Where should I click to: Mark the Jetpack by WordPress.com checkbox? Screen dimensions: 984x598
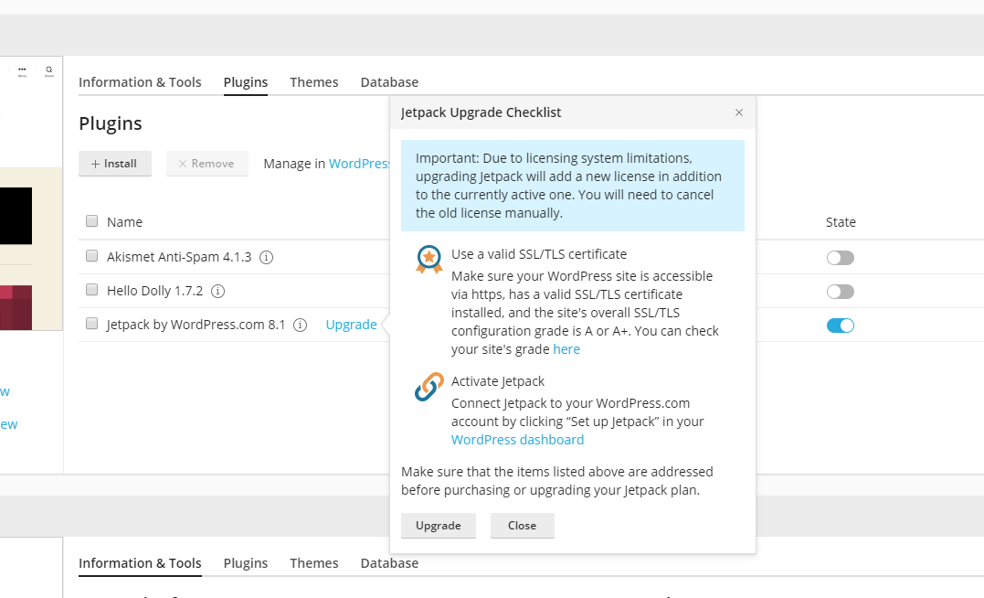(92, 324)
